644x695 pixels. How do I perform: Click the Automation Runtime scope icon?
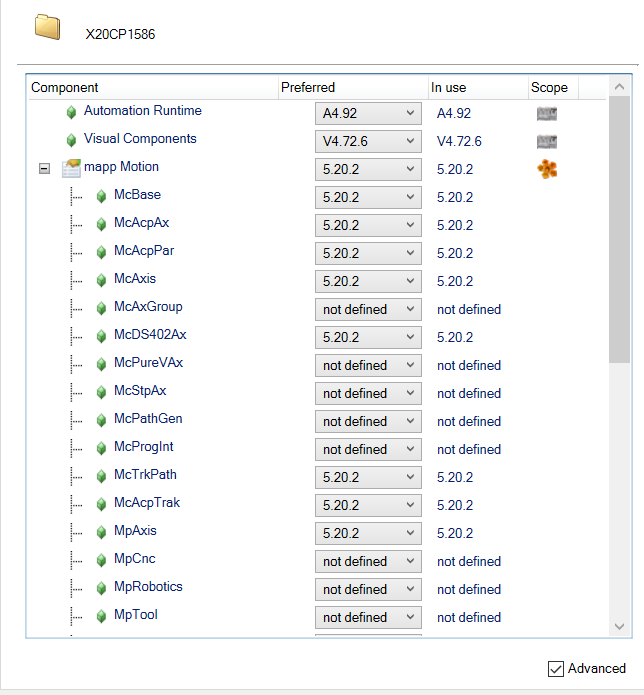(547, 113)
